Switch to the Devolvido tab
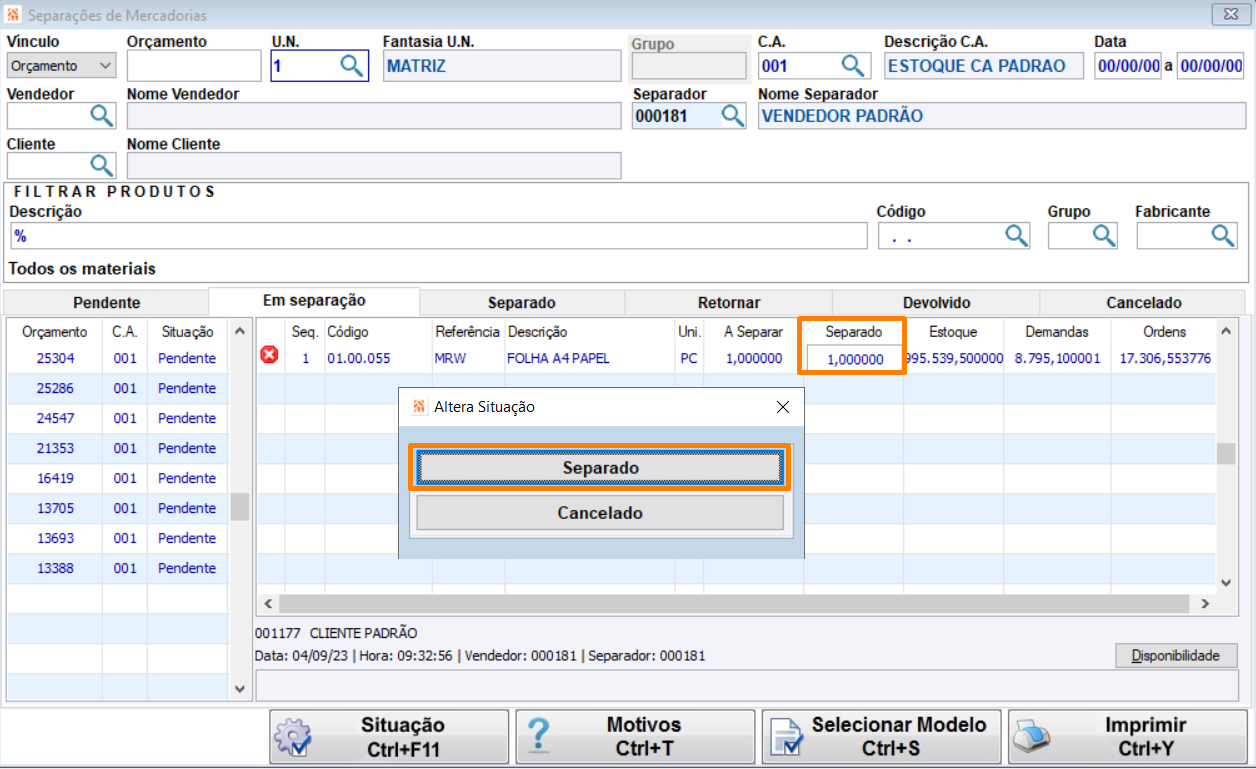Screen dimensions: 1256x769 tap(936, 302)
